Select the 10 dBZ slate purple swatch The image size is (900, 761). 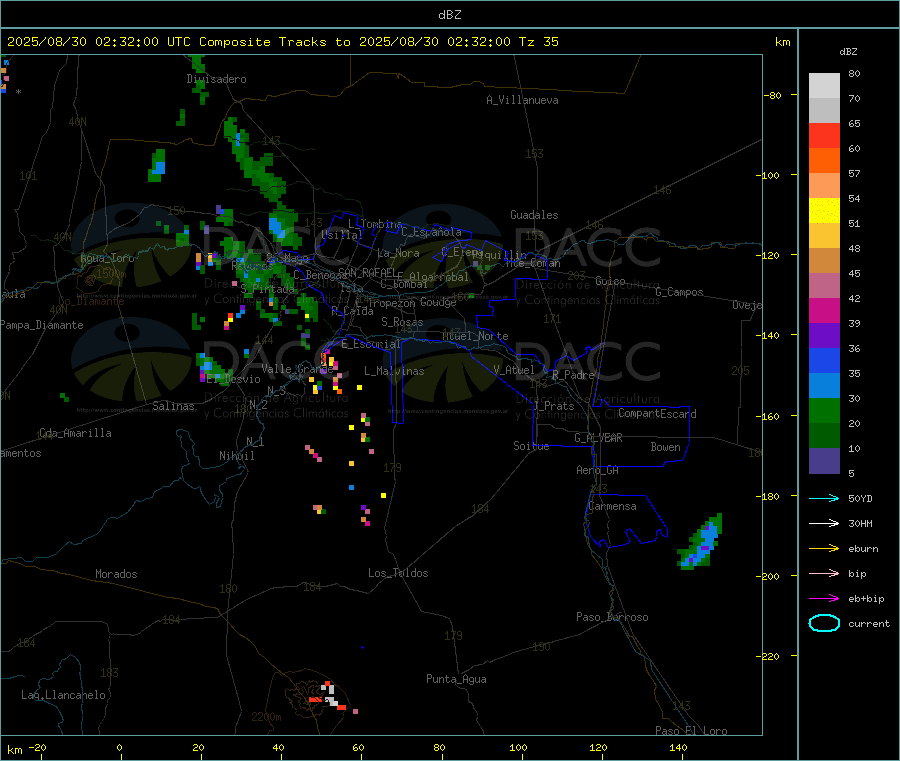824,461
